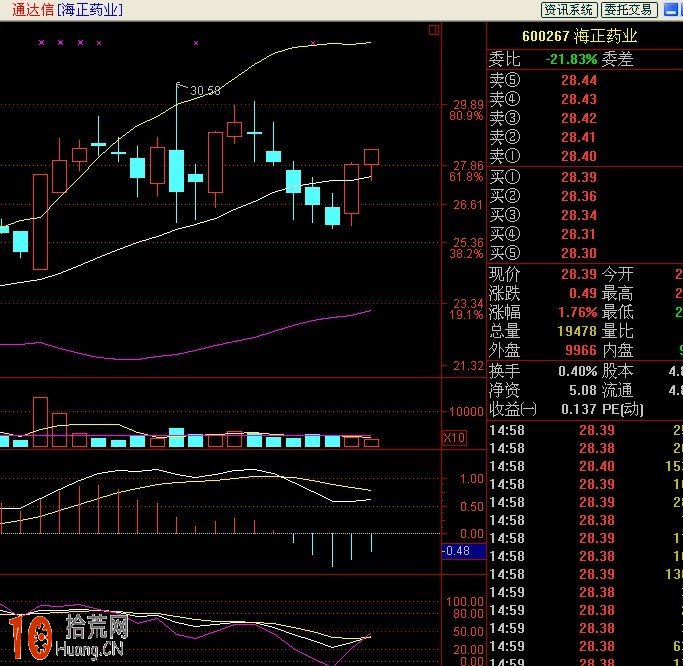683x666 pixels.
Task: Select the 14:58 tick trade at 28.40
Action: click(x=585, y=467)
